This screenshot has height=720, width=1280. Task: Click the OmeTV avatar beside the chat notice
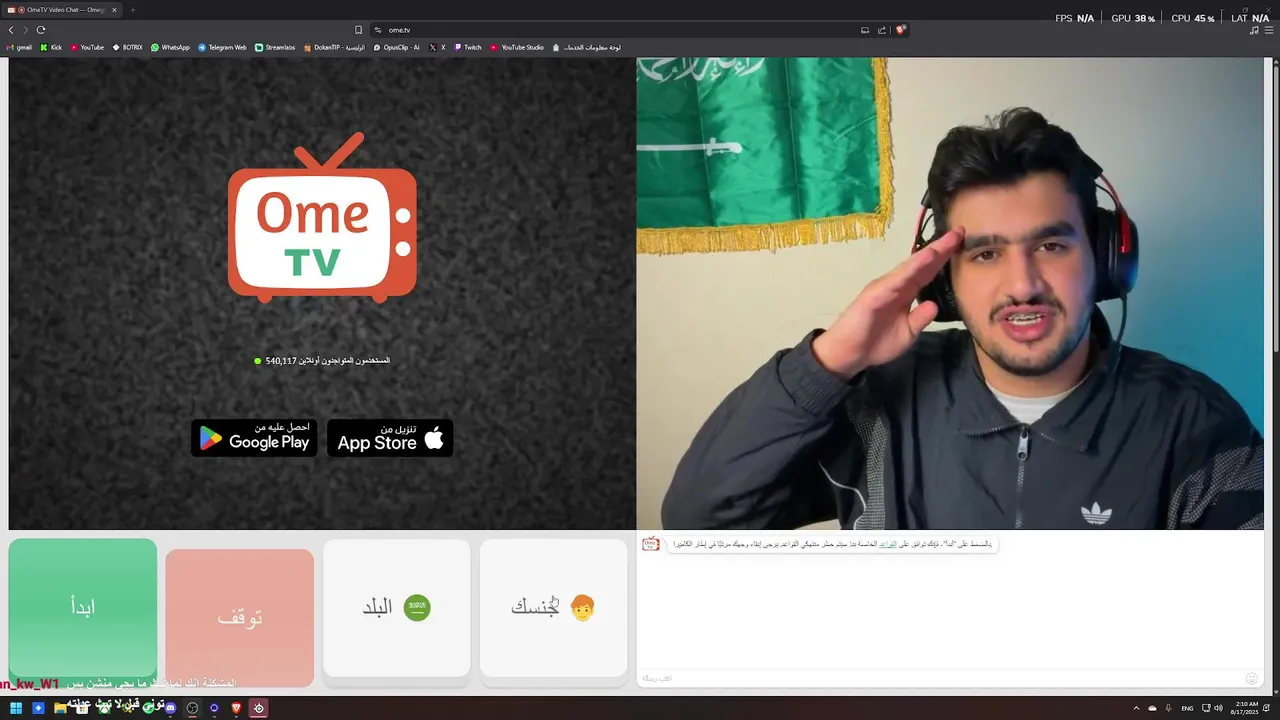pyautogui.click(x=651, y=544)
